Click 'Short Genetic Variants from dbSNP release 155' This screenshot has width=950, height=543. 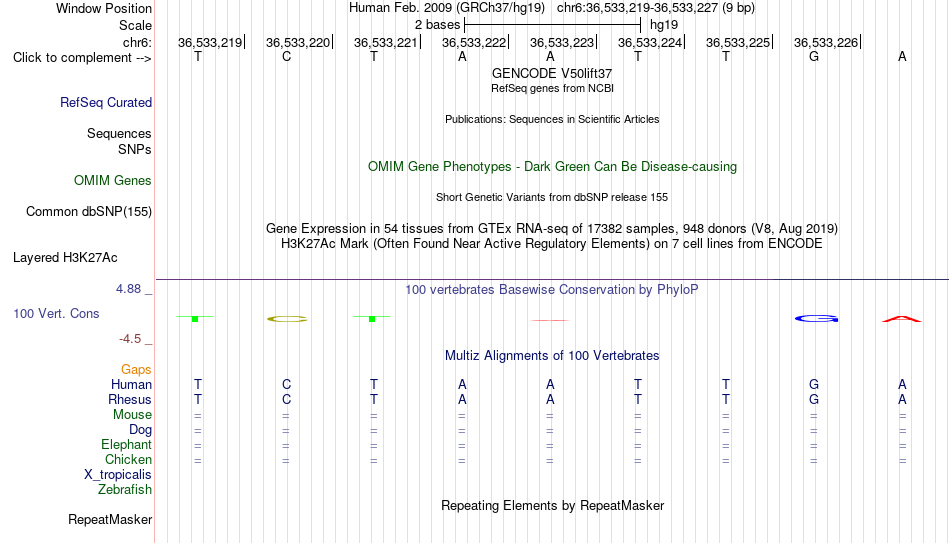[552, 198]
